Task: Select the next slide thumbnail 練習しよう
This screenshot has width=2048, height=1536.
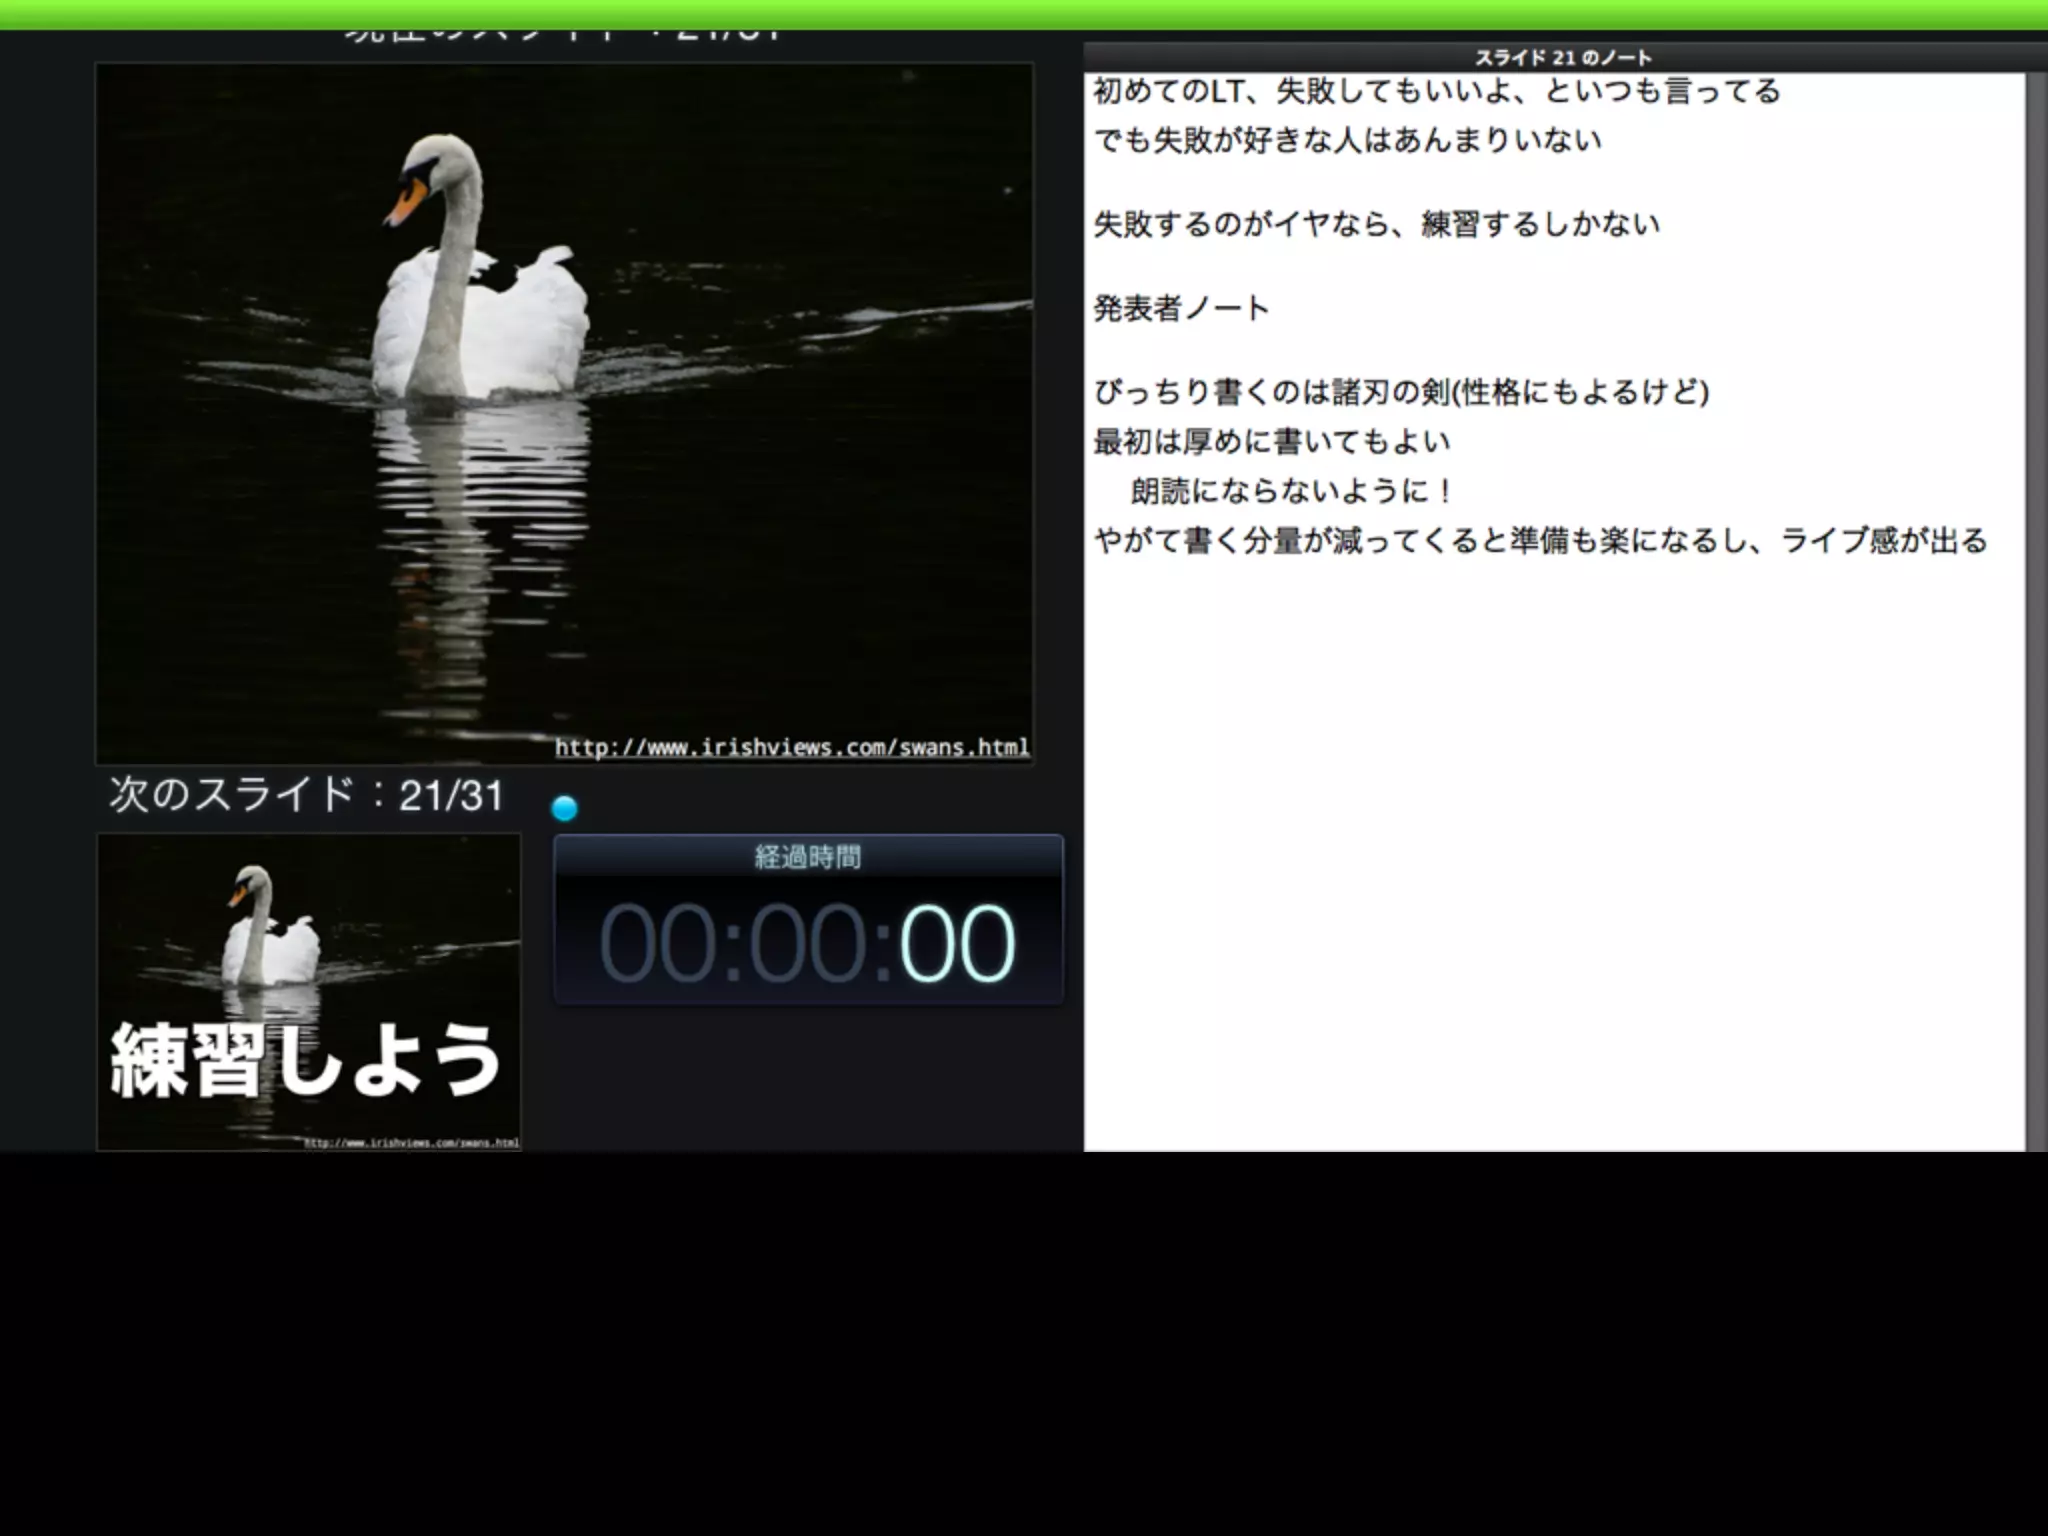Action: [308, 992]
